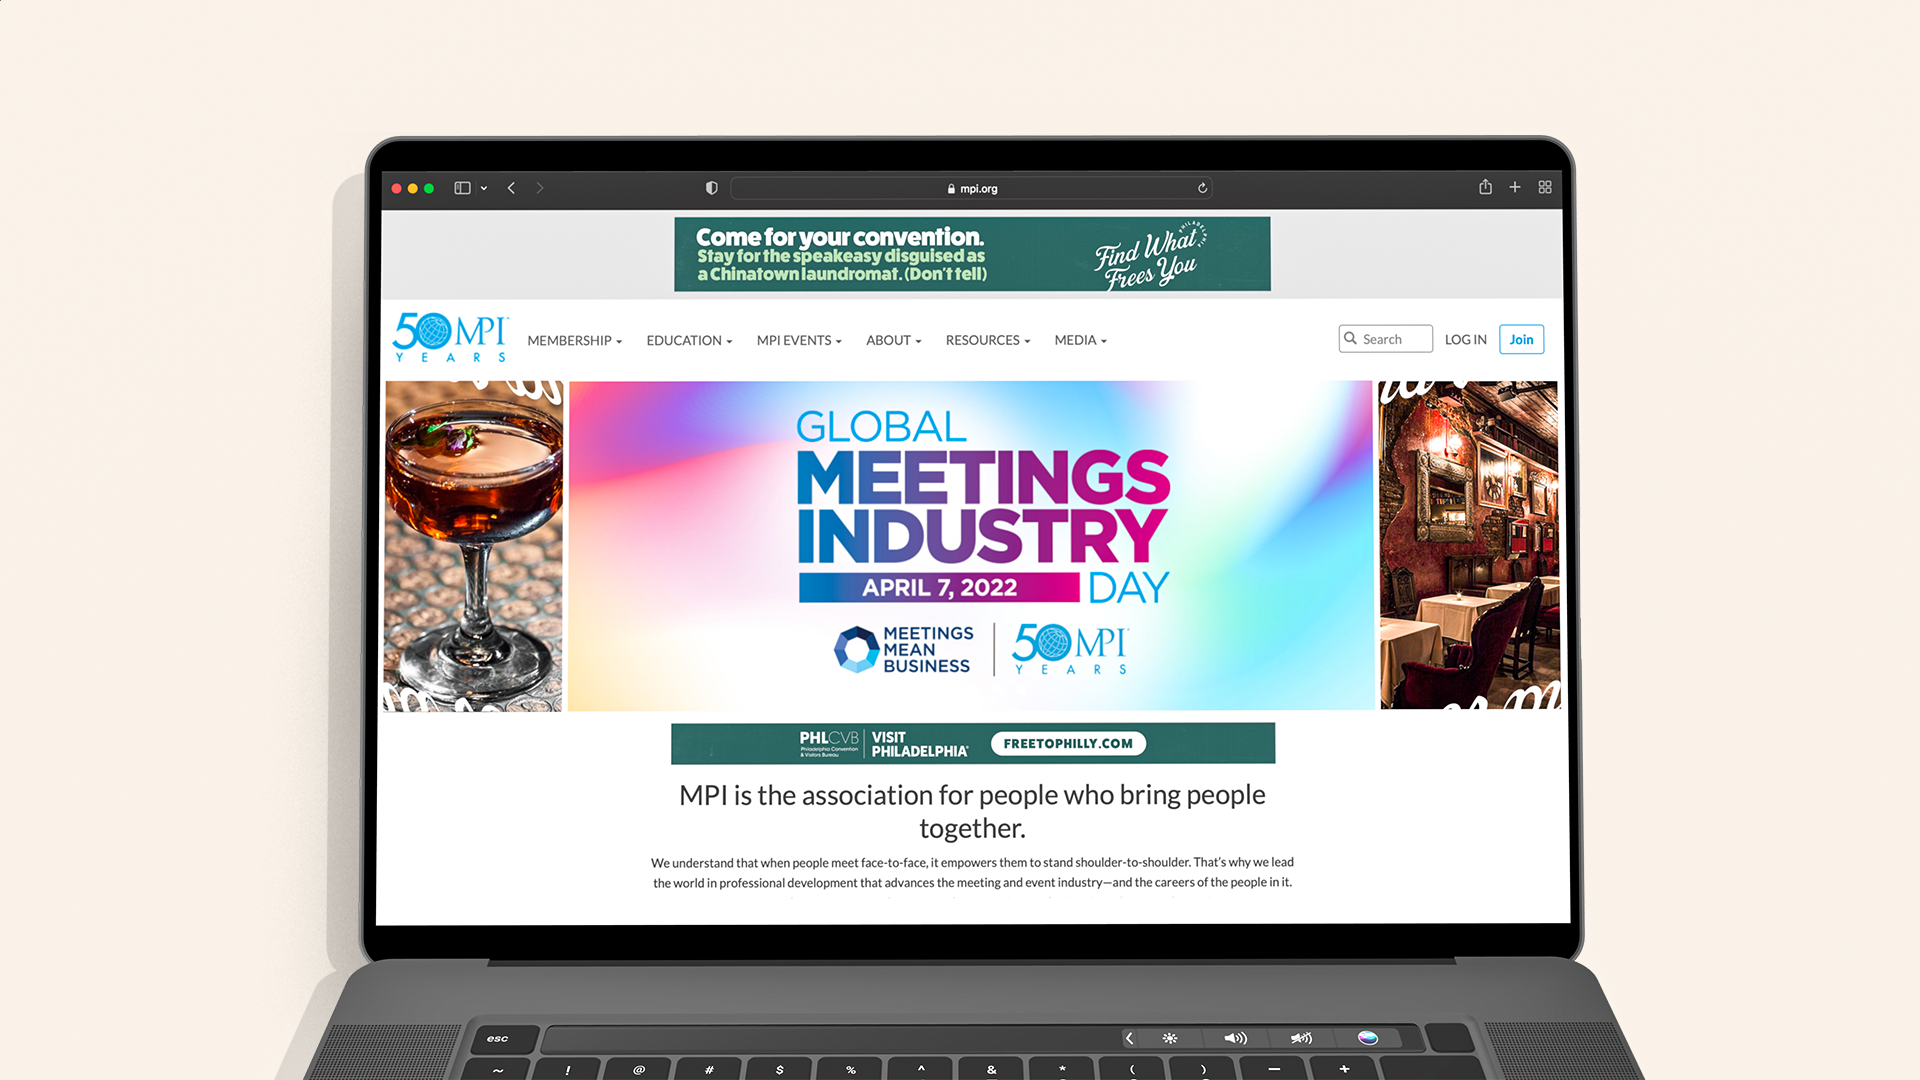Click the Safari share icon

1486,187
